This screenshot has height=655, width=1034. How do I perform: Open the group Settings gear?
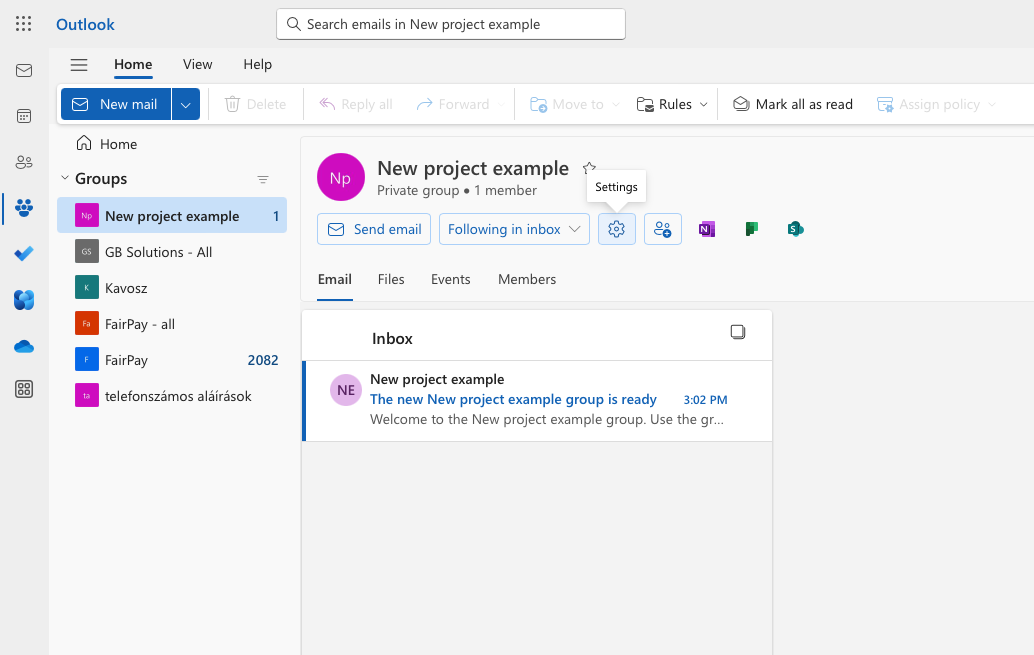616,229
